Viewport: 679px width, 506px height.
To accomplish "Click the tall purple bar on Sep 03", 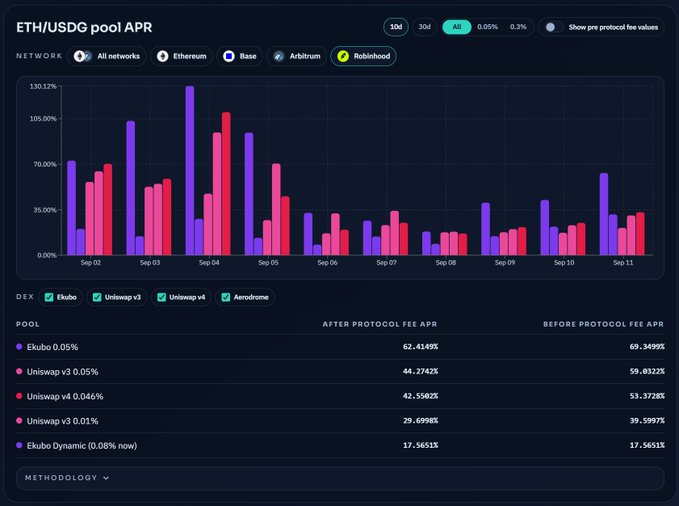I will (x=130, y=188).
